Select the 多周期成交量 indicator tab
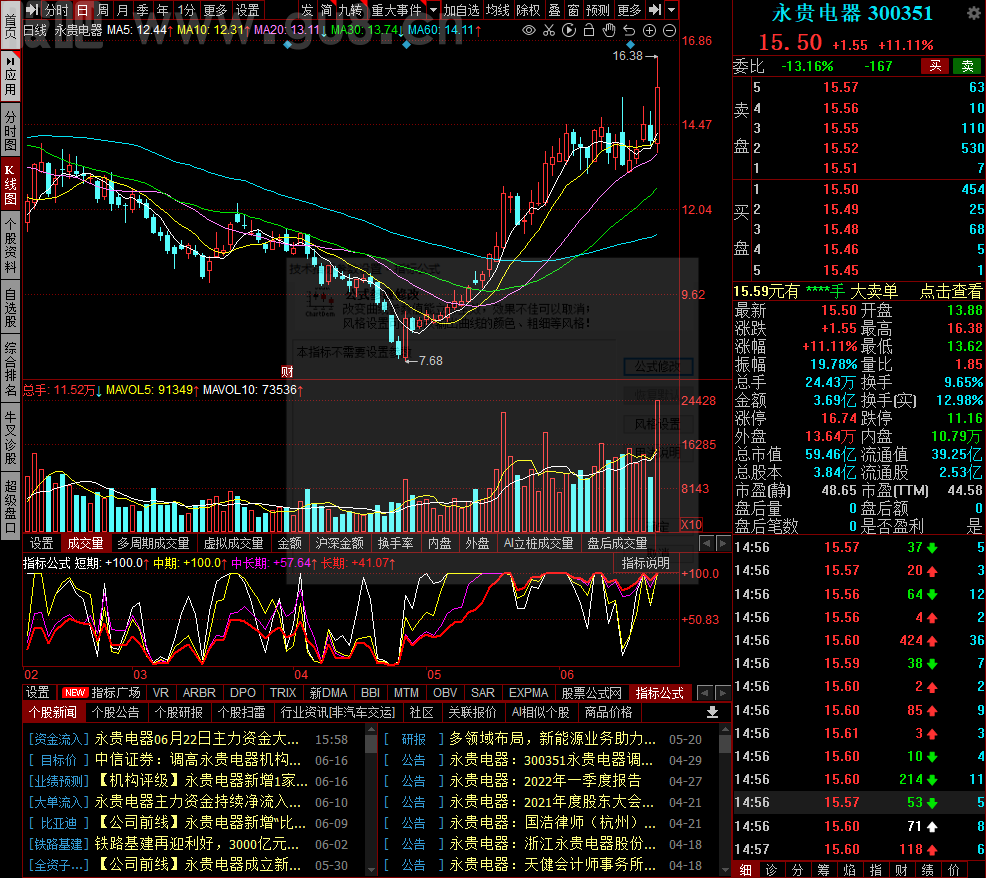Image resolution: width=986 pixels, height=878 pixels. click(x=153, y=543)
